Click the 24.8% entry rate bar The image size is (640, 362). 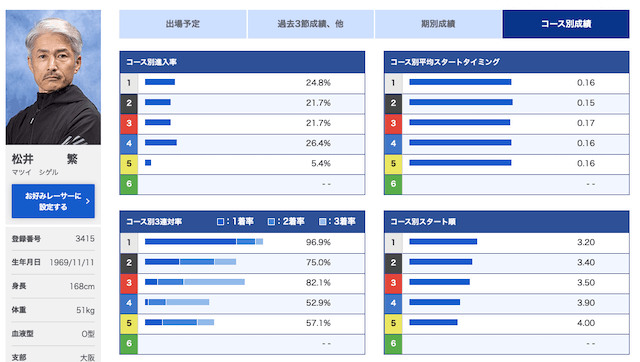tap(160, 82)
